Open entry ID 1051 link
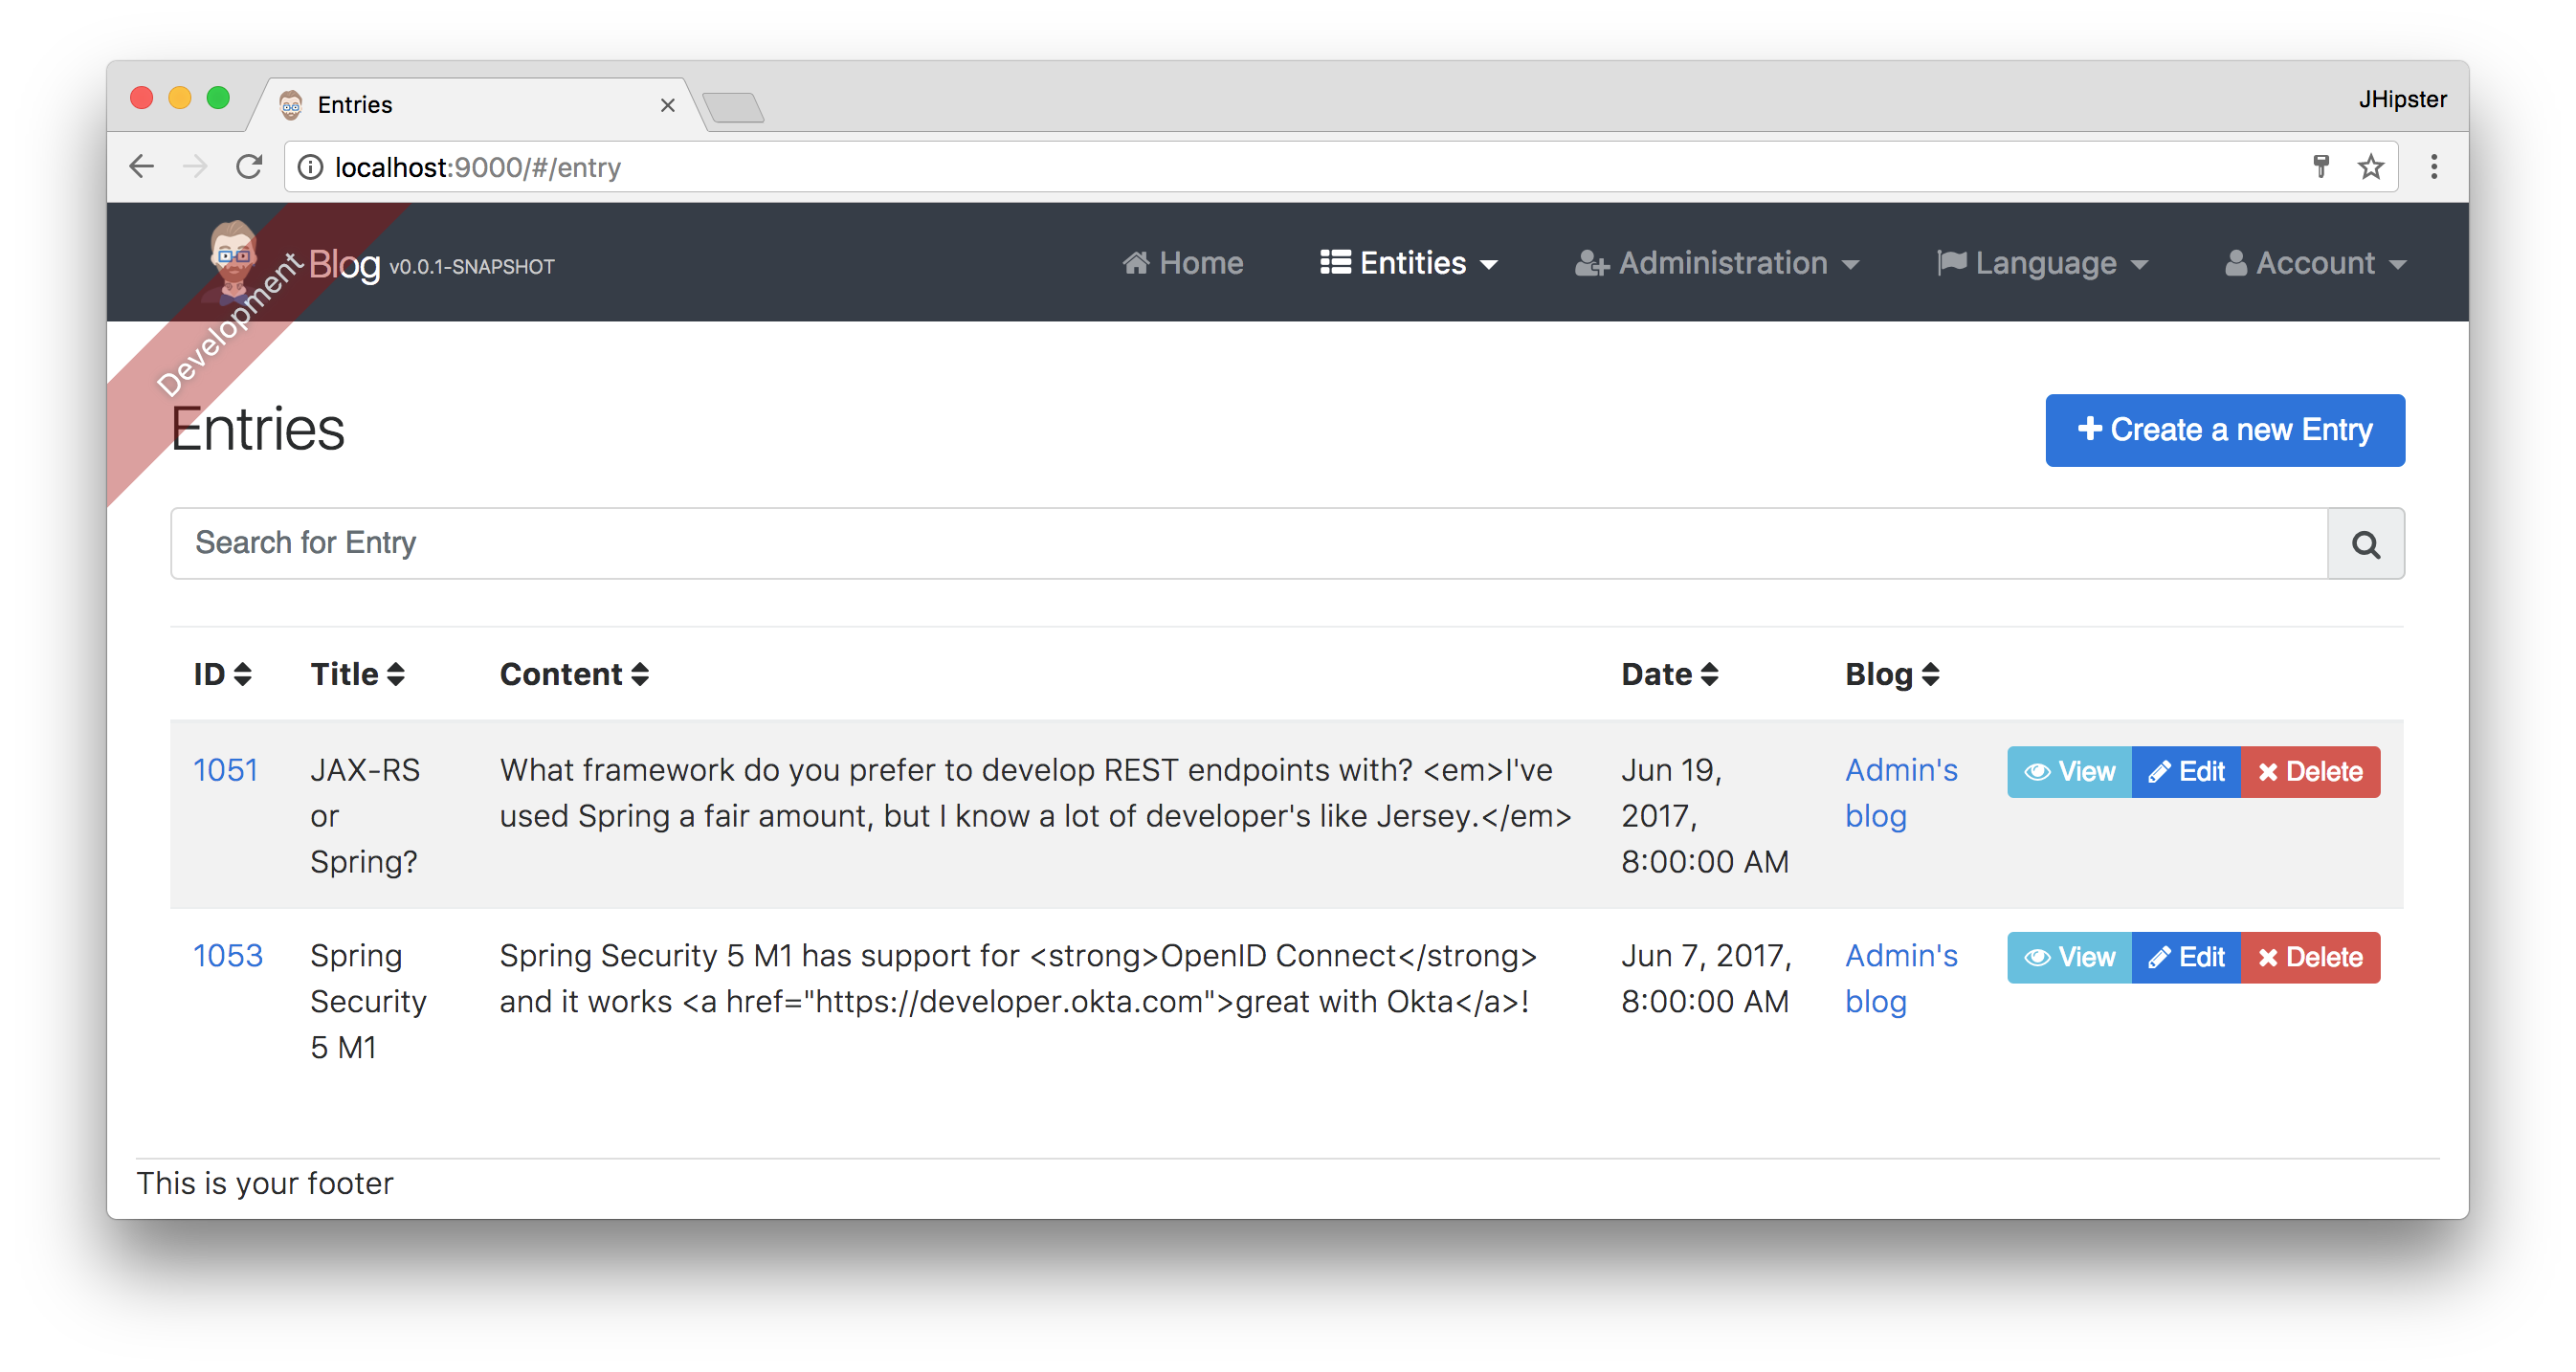Viewport: 2576px width, 1372px height. click(x=225, y=770)
